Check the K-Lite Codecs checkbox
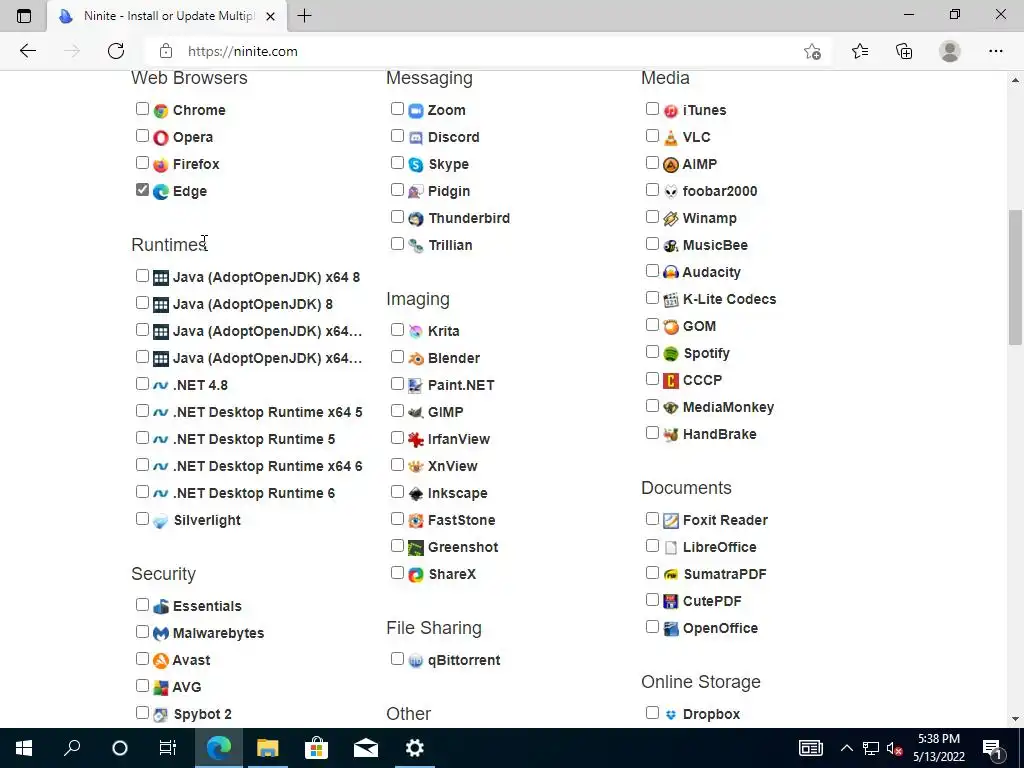1024x768 pixels. [652, 298]
